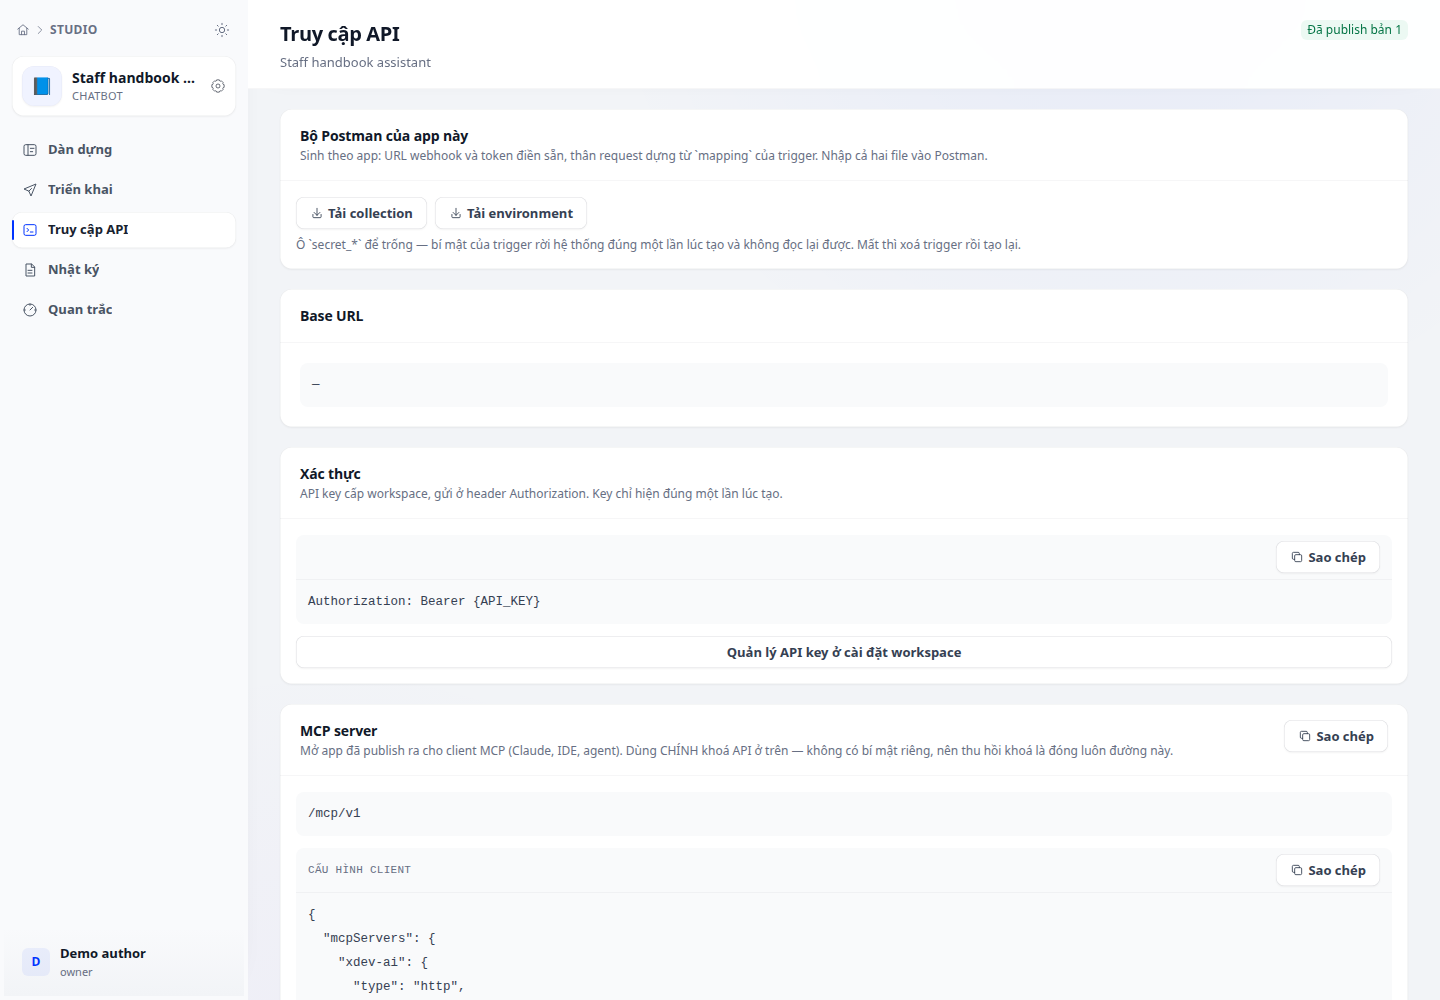Click the Base URL value field
The image size is (1440, 1000).
[x=844, y=385]
